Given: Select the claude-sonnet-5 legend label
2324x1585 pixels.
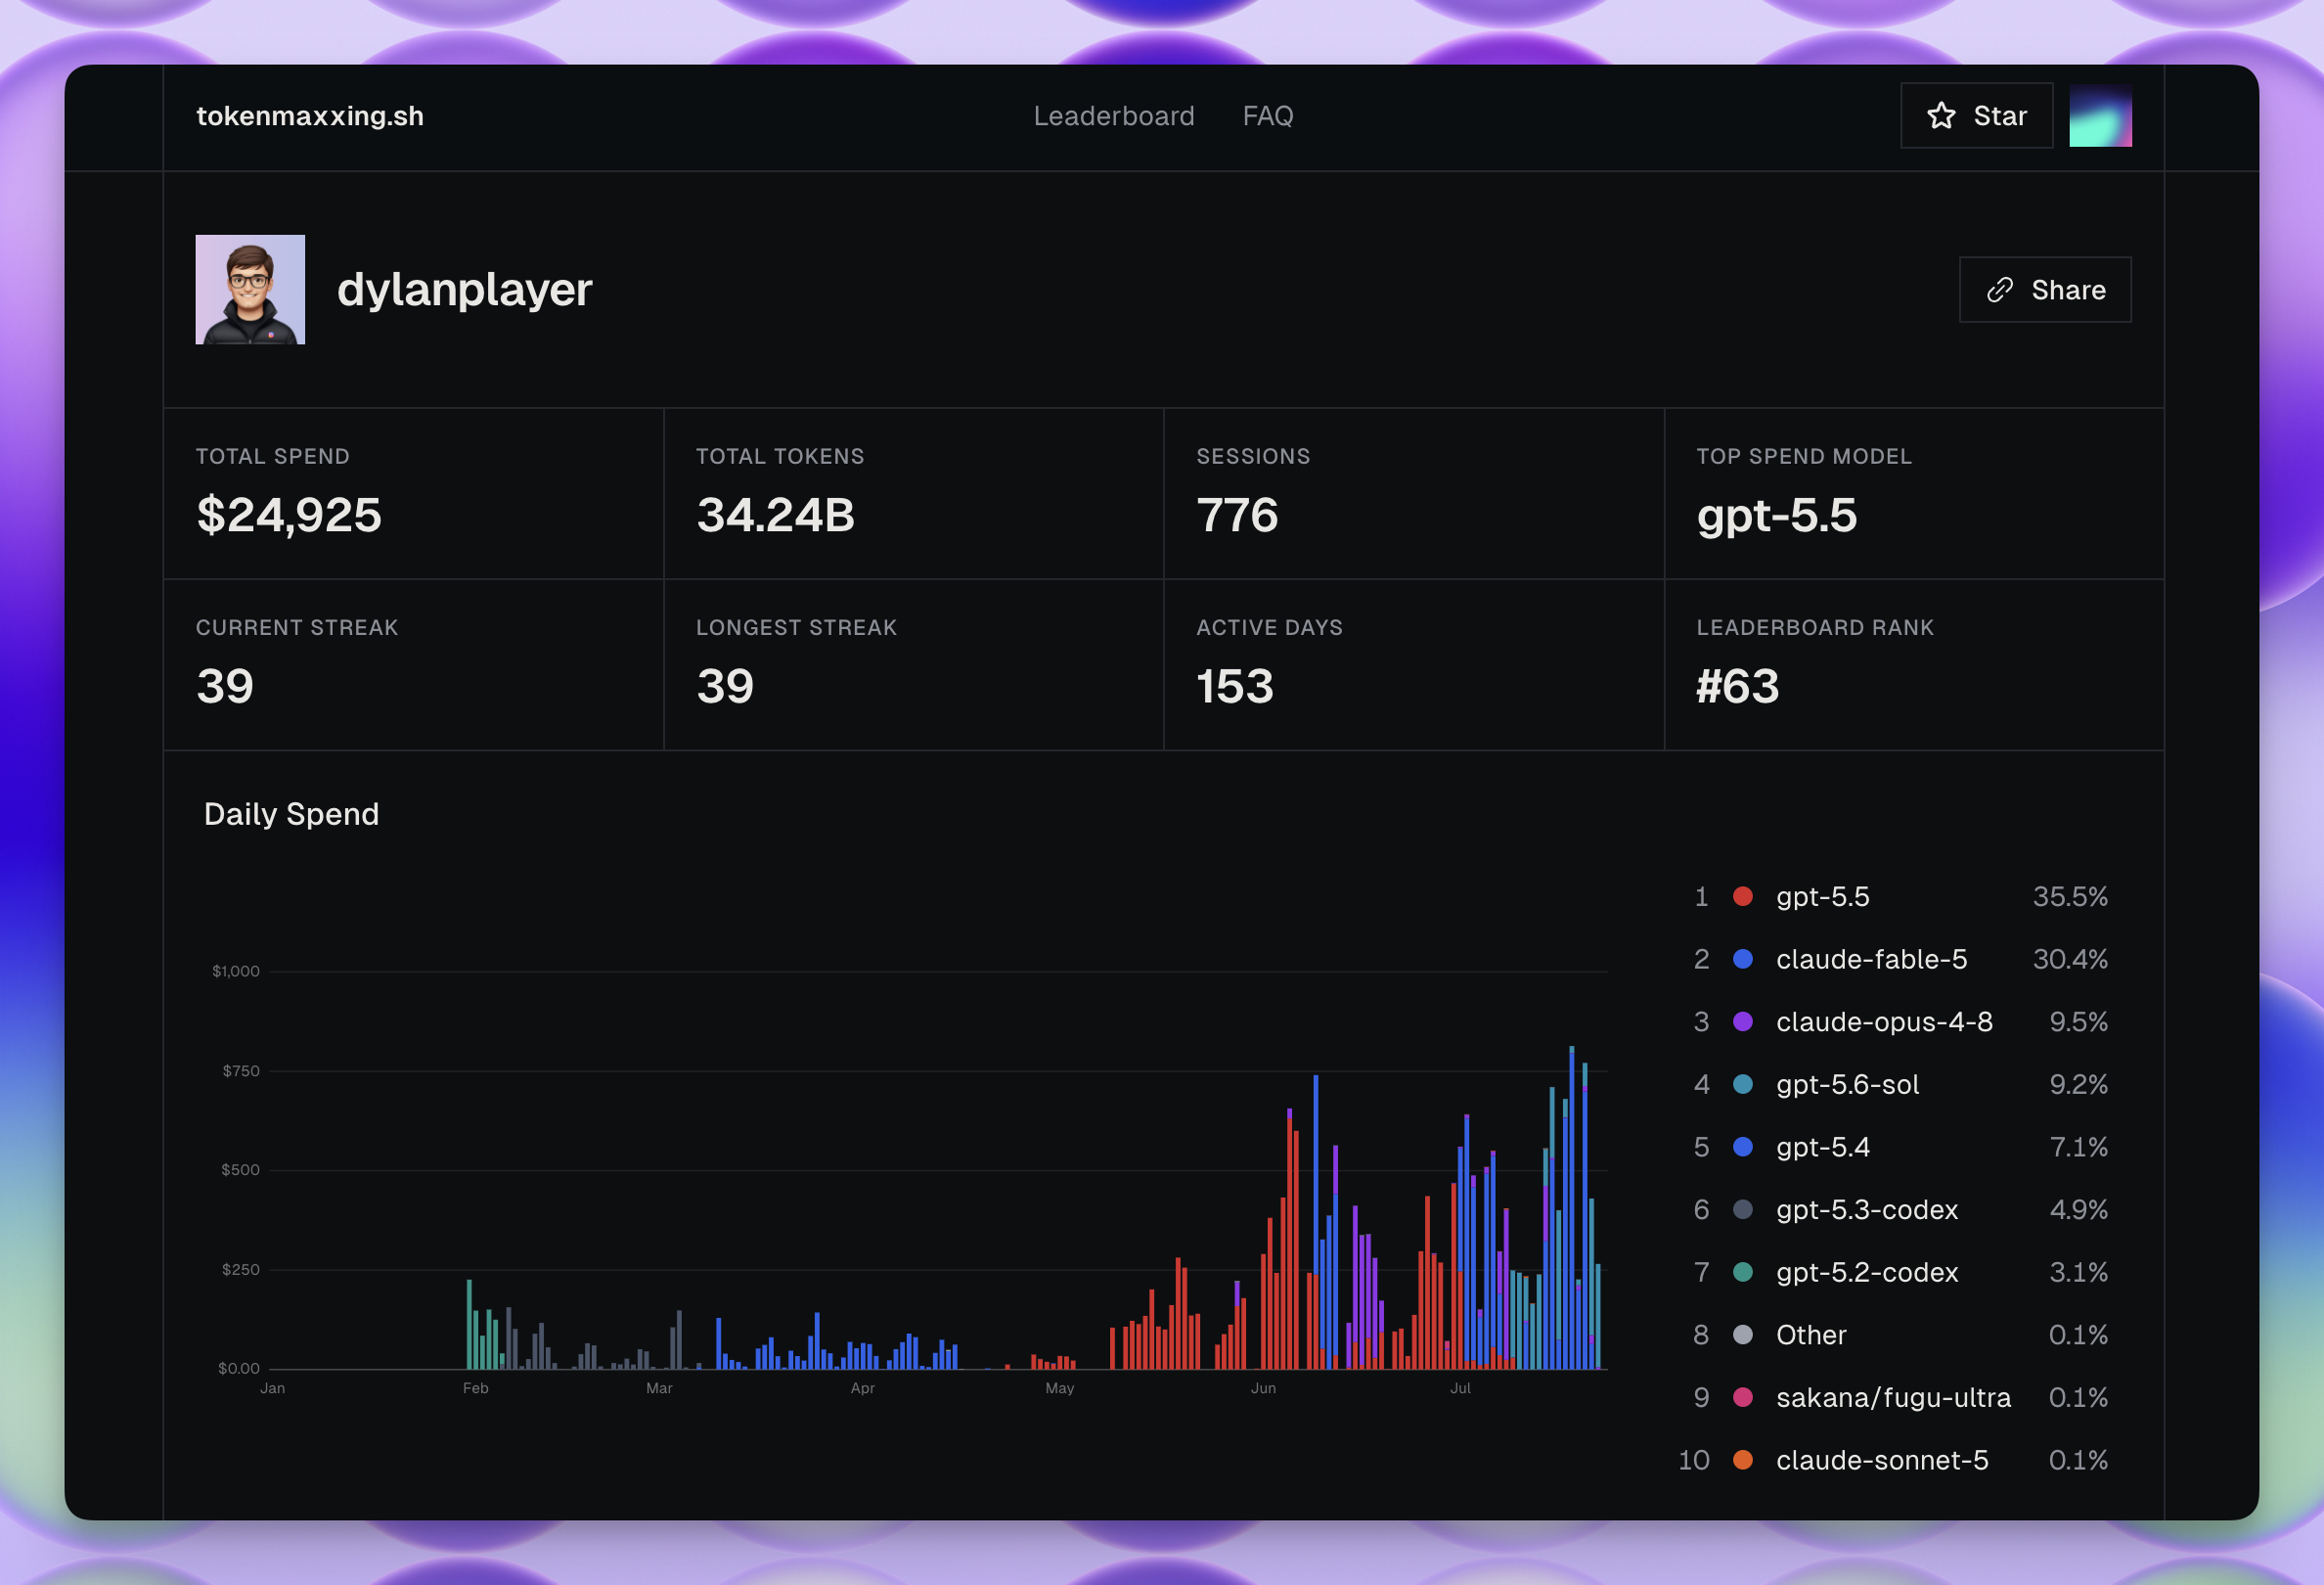Looking at the screenshot, I should (x=1881, y=1460).
